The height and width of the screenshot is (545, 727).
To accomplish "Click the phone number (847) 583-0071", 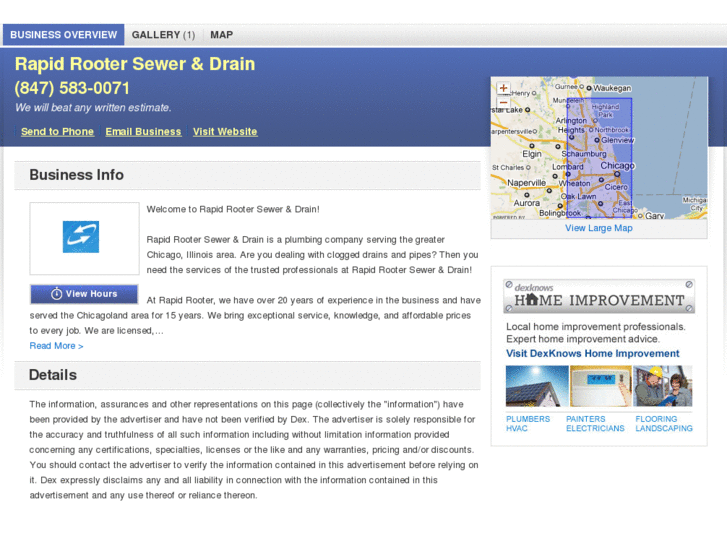I will coord(72,88).
